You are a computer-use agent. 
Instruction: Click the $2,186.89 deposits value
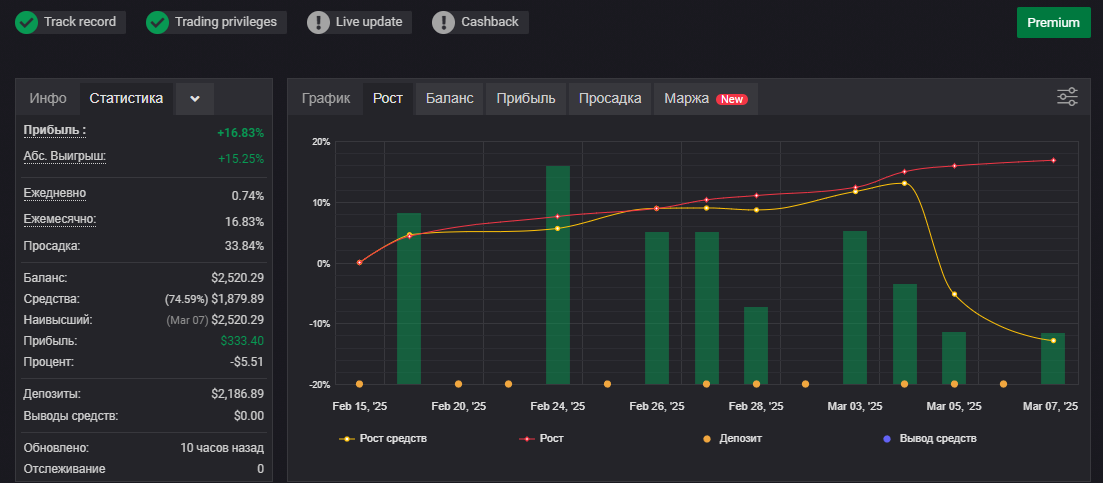(x=238, y=394)
